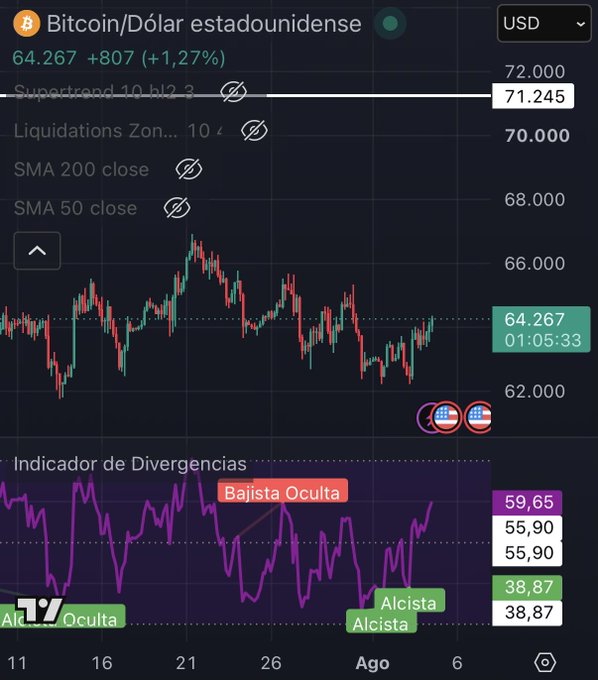Click the 66.000 price axis label
Viewport: 598px width, 680px height.
pyautogui.click(x=535, y=263)
